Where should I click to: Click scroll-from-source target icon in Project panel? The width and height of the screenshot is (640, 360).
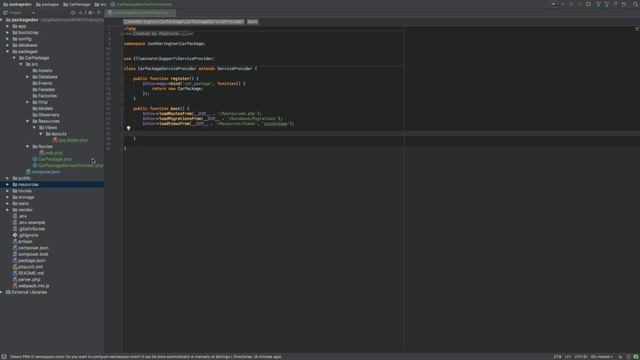coord(73,13)
